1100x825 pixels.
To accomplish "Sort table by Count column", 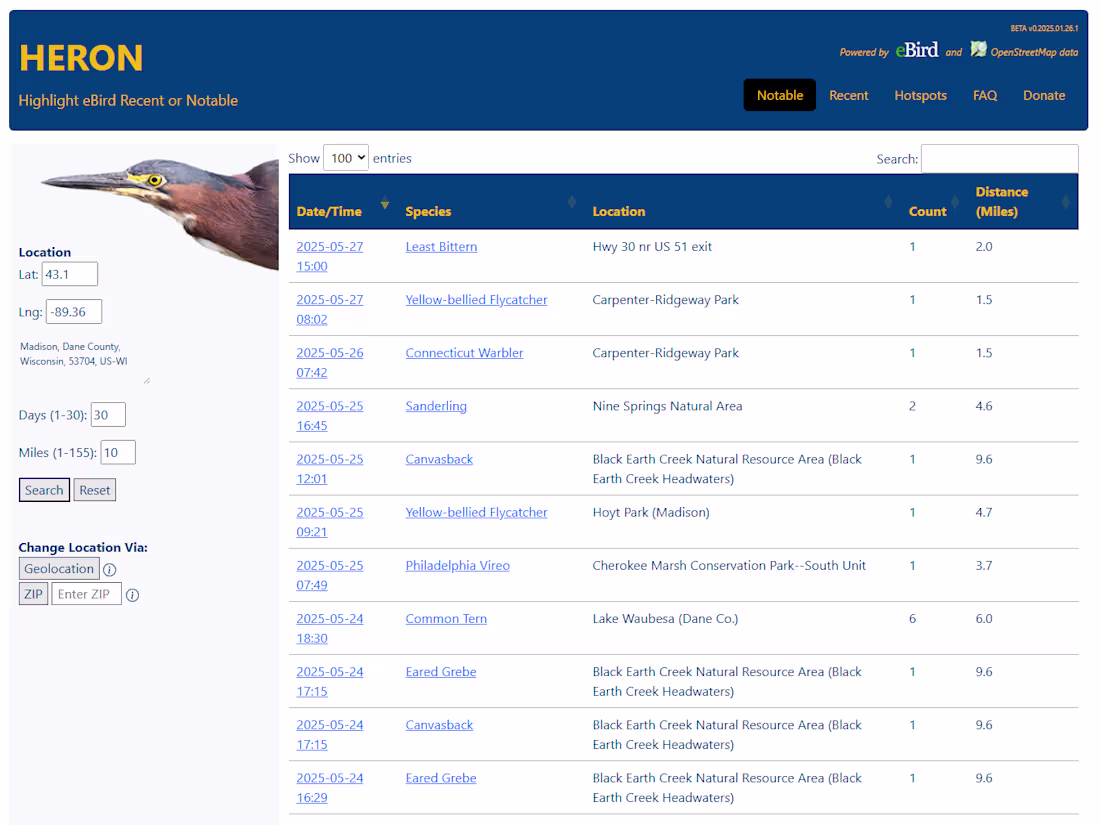I will [x=934, y=202].
